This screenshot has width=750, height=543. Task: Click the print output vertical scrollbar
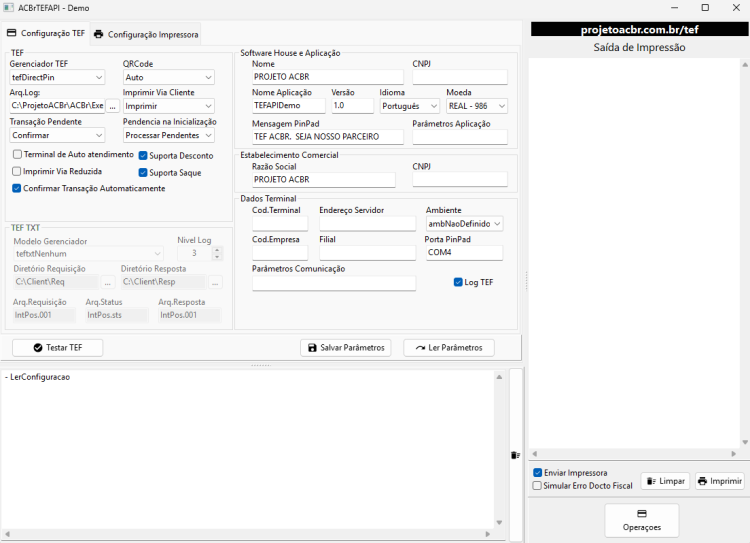(745, 253)
